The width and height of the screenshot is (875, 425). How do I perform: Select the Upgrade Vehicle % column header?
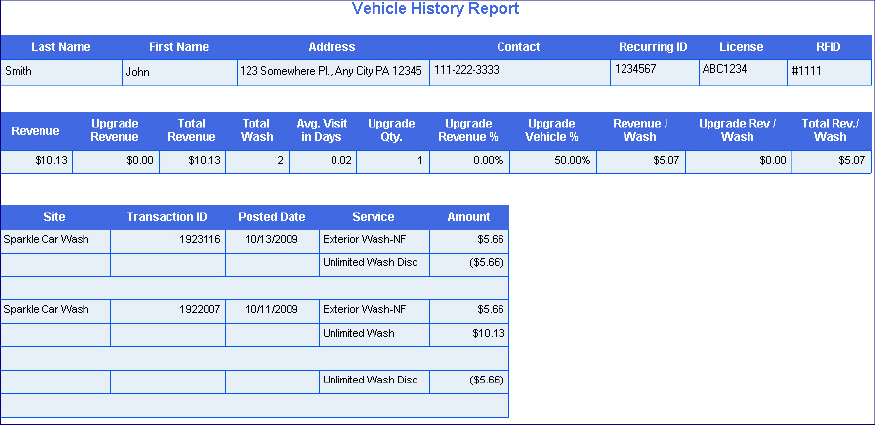coord(553,130)
